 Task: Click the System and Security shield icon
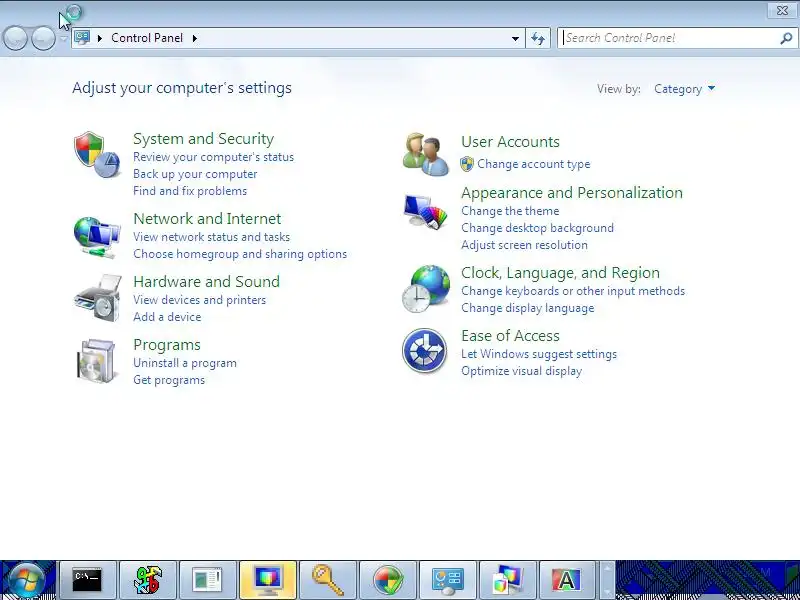click(x=97, y=154)
